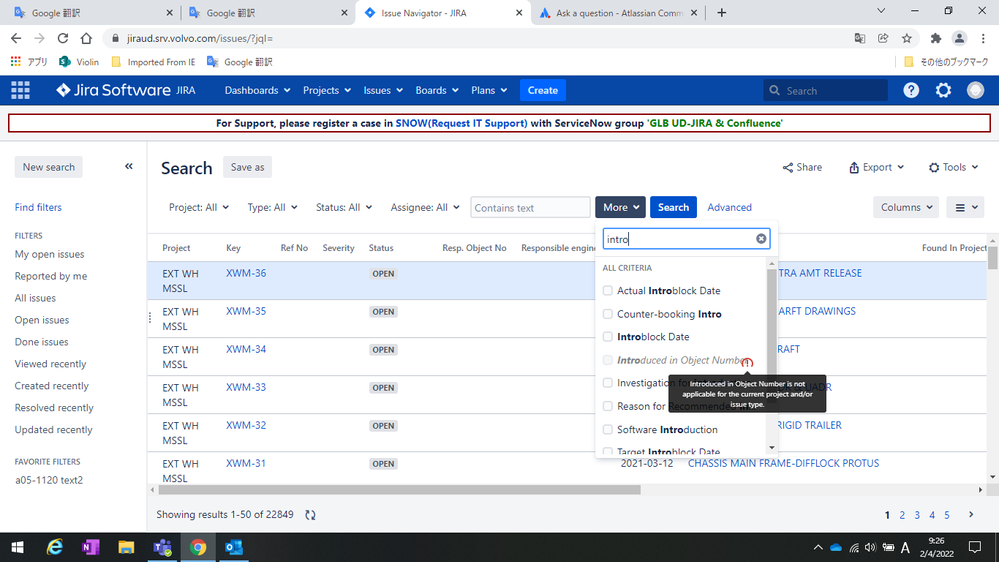
Task: Open the Windows notification center
Action: pyautogui.click(x=975, y=547)
